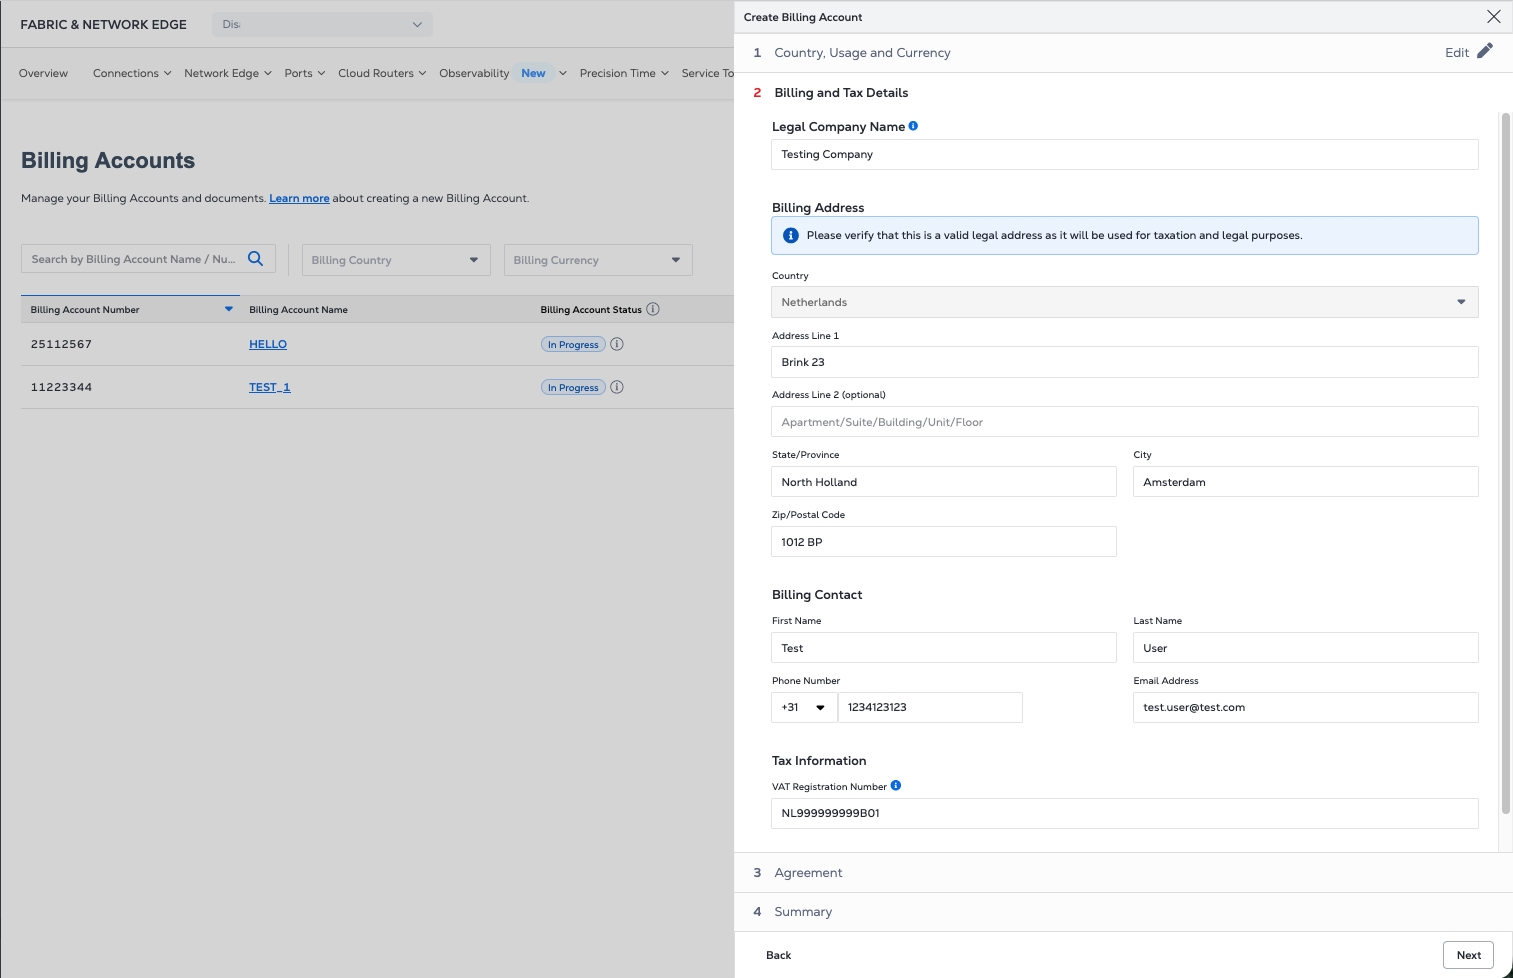Click the search magnifier icon
The width and height of the screenshot is (1513, 978).
[x=256, y=259]
